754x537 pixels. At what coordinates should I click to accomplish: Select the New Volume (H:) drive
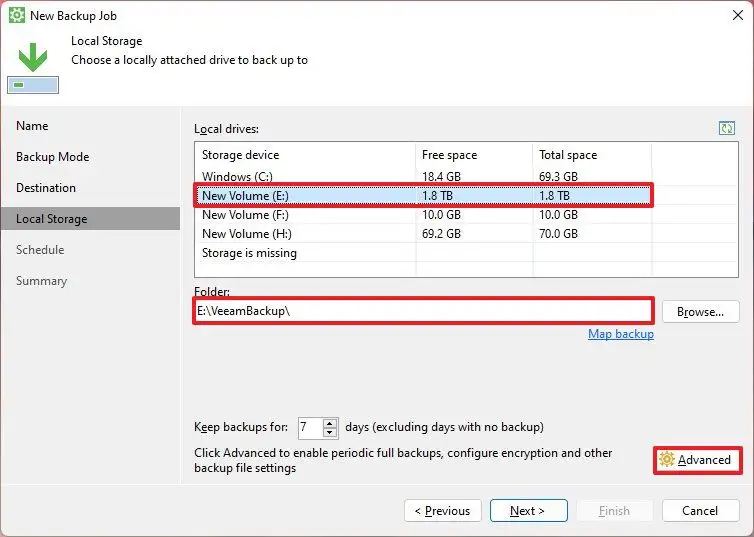tap(466, 234)
